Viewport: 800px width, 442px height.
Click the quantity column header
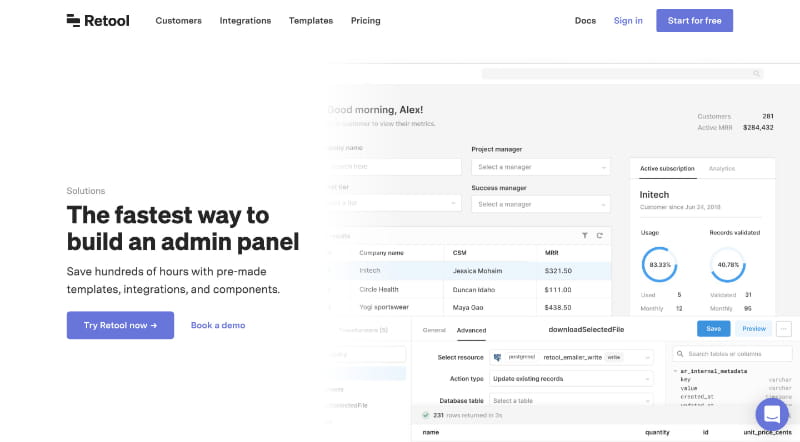click(x=657, y=432)
